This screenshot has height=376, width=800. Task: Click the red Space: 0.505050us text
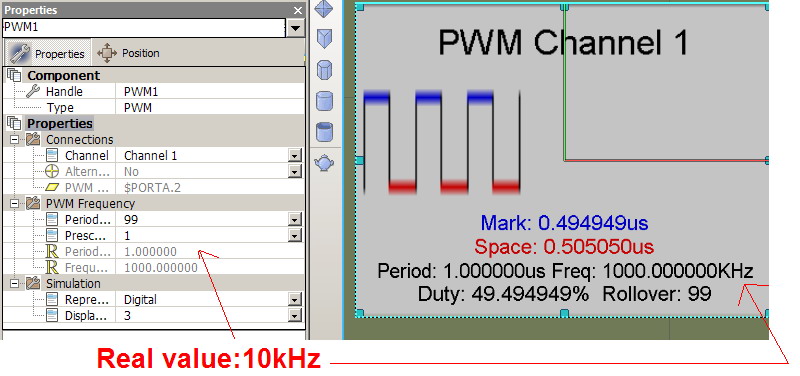(564, 247)
